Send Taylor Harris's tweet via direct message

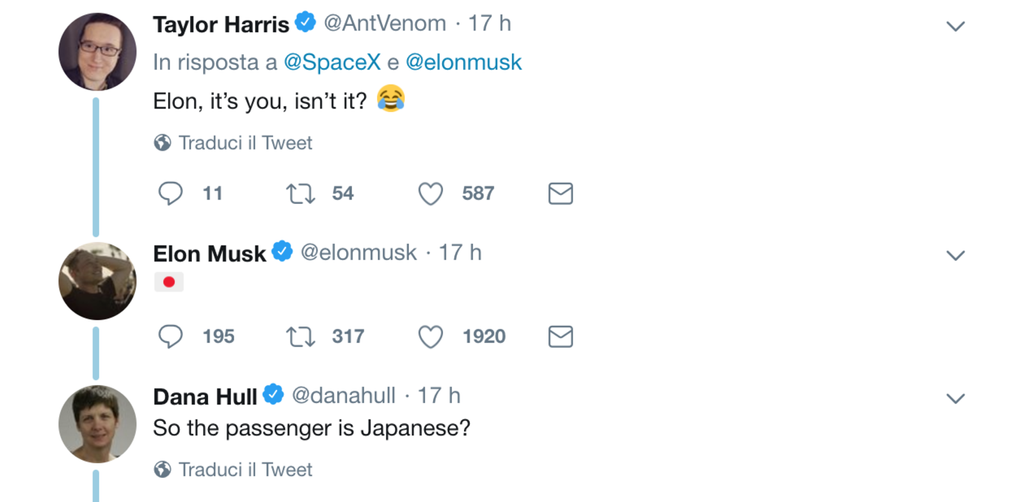coord(561,193)
